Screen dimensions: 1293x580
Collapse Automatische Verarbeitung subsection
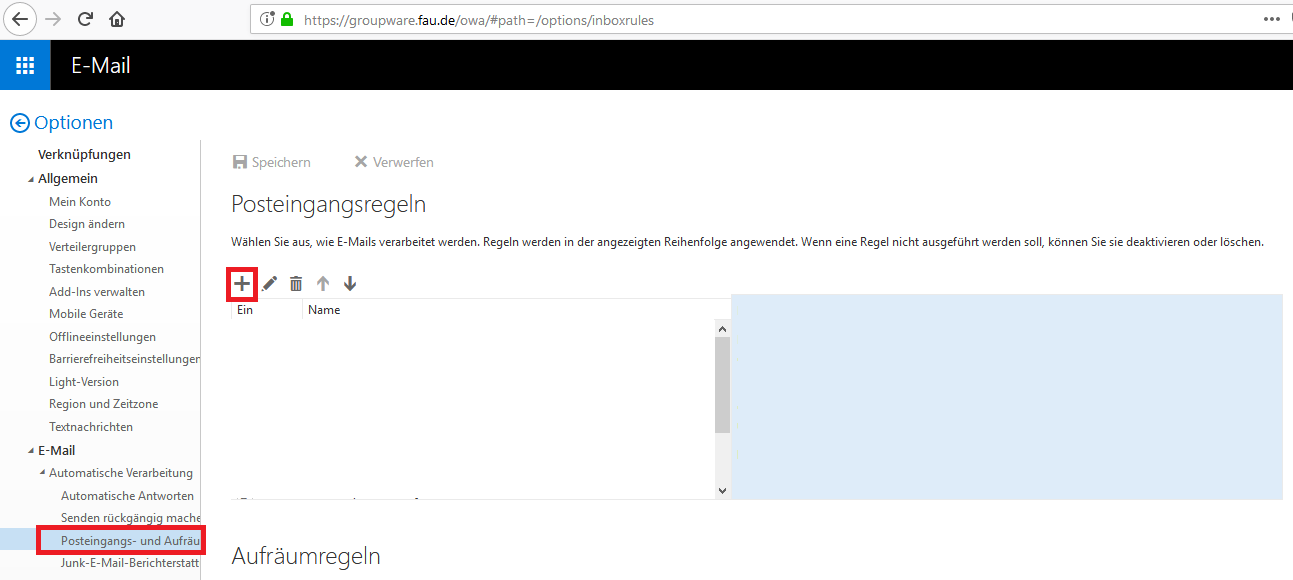tap(42, 473)
